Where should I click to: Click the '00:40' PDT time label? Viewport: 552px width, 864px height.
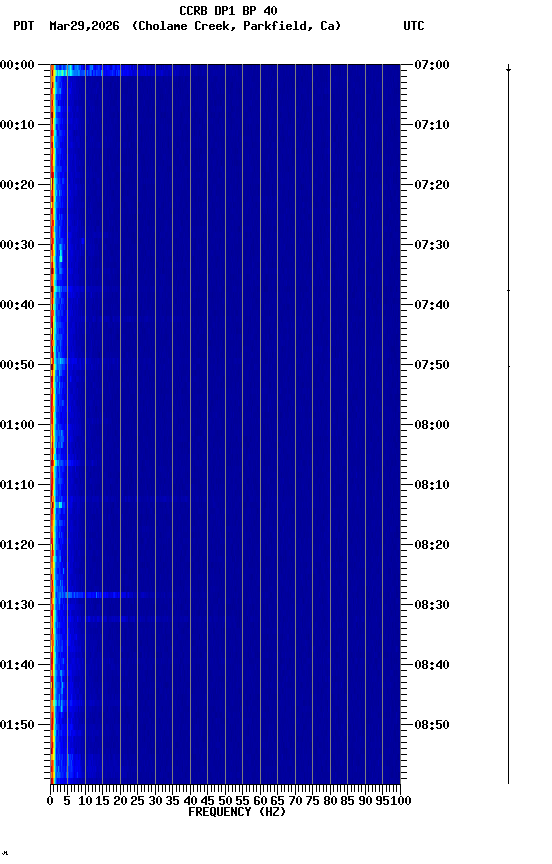(17, 305)
